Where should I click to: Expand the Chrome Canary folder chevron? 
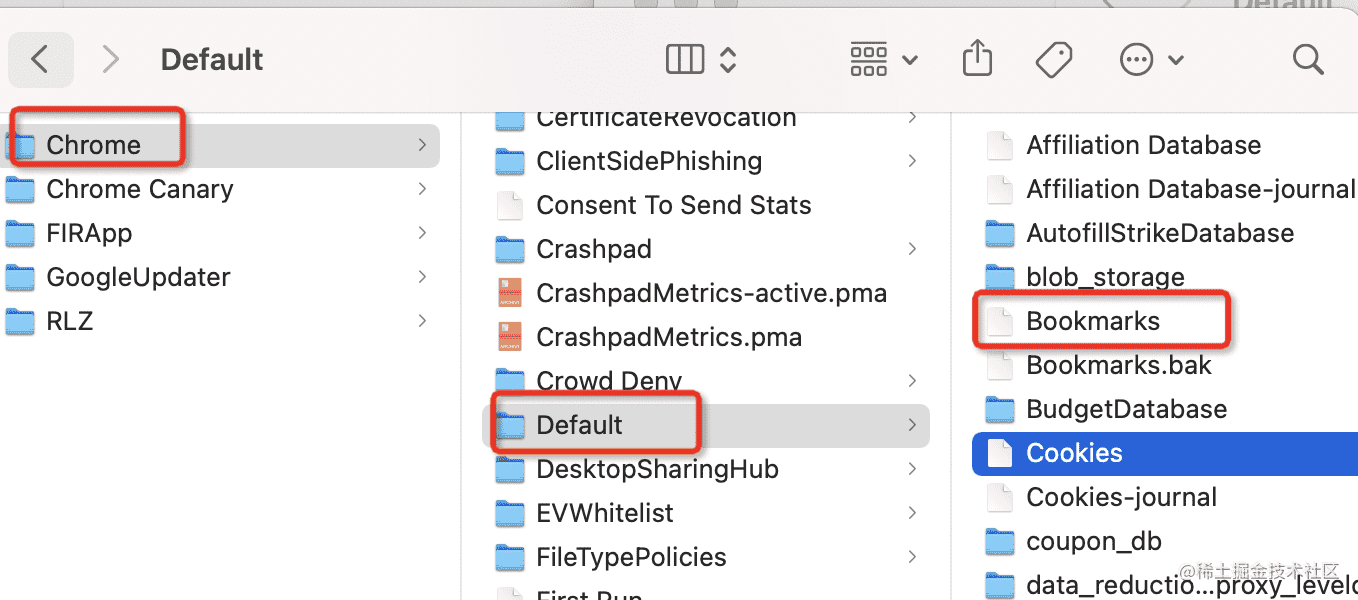(x=422, y=189)
